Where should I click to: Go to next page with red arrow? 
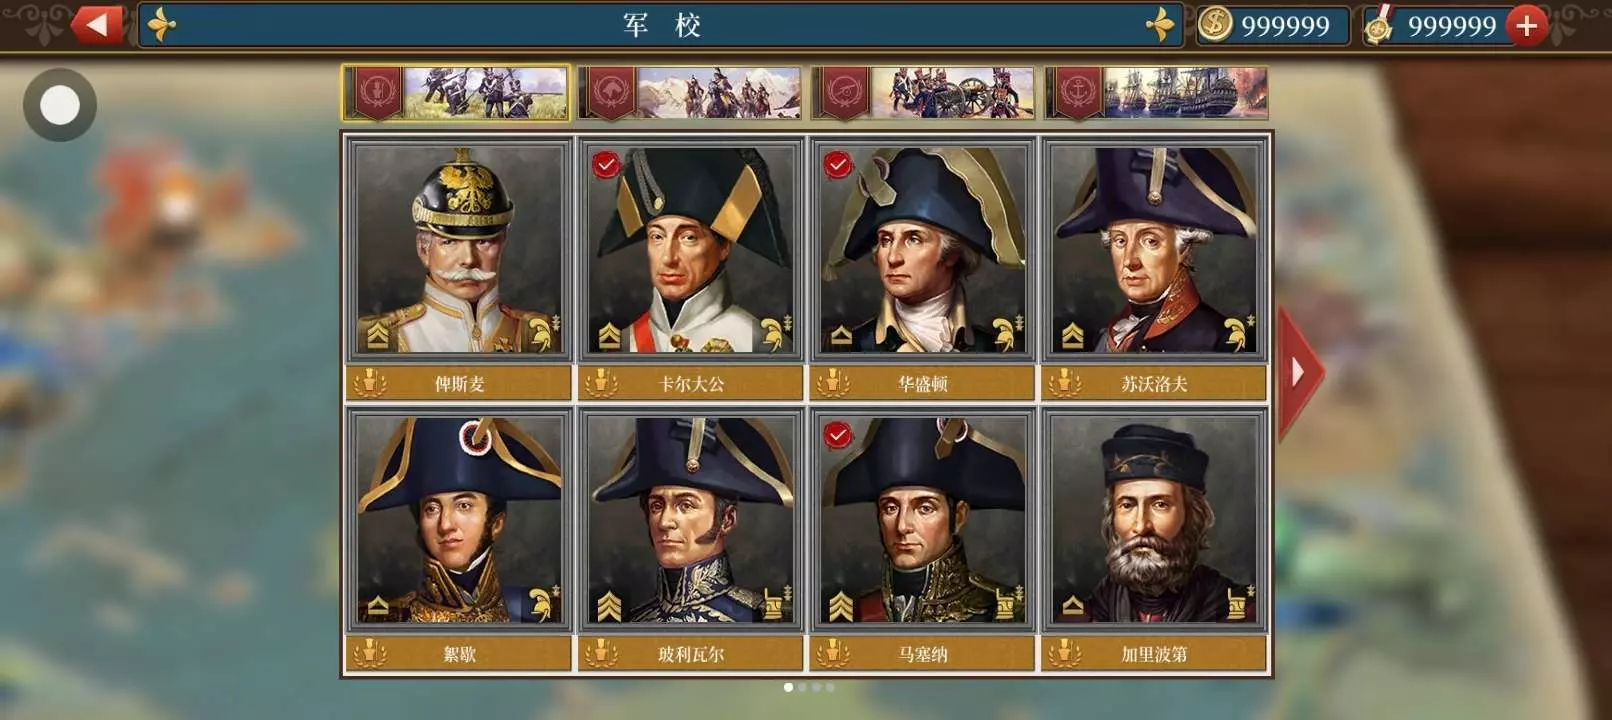1300,372
